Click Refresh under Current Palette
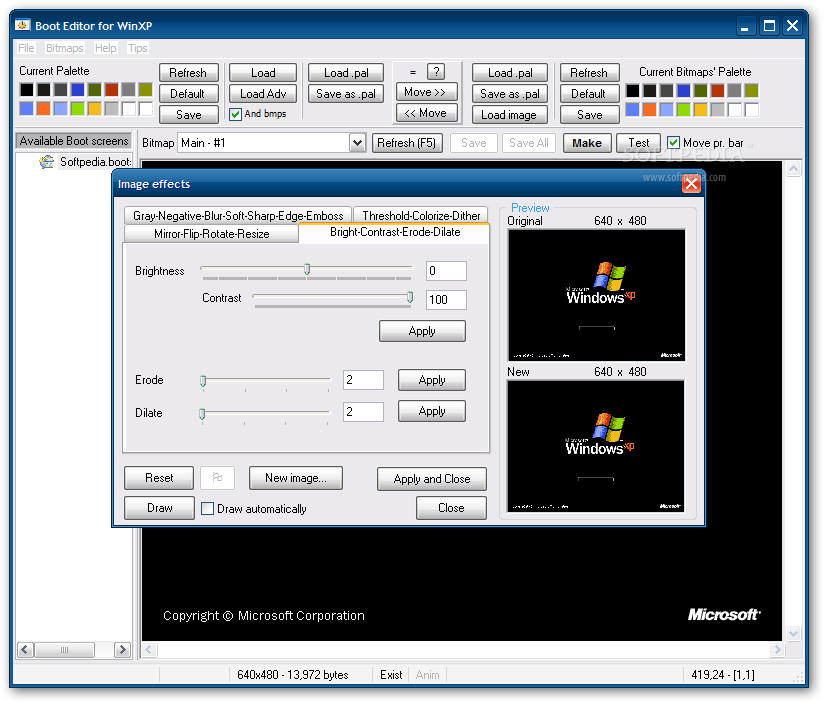 pyautogui.click(x=188, y=73)
